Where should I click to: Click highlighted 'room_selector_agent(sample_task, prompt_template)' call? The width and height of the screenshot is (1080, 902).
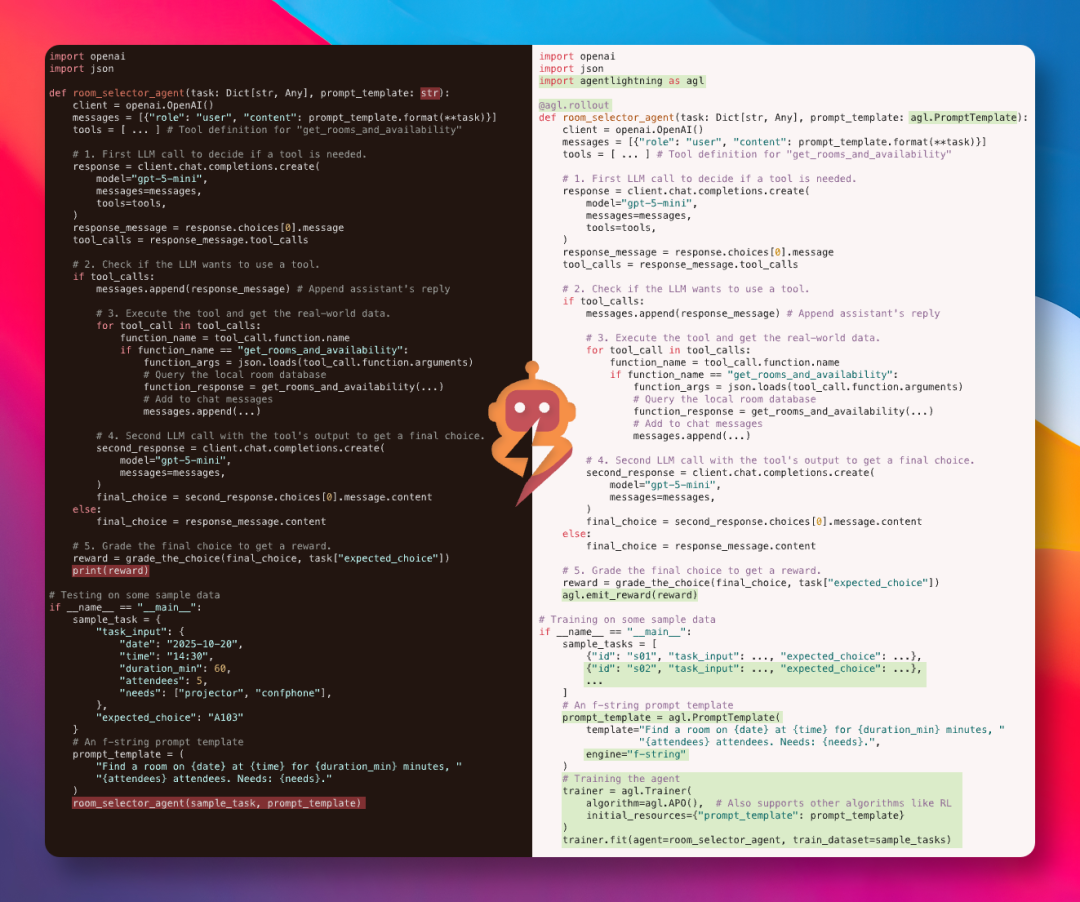pos(218,803)
